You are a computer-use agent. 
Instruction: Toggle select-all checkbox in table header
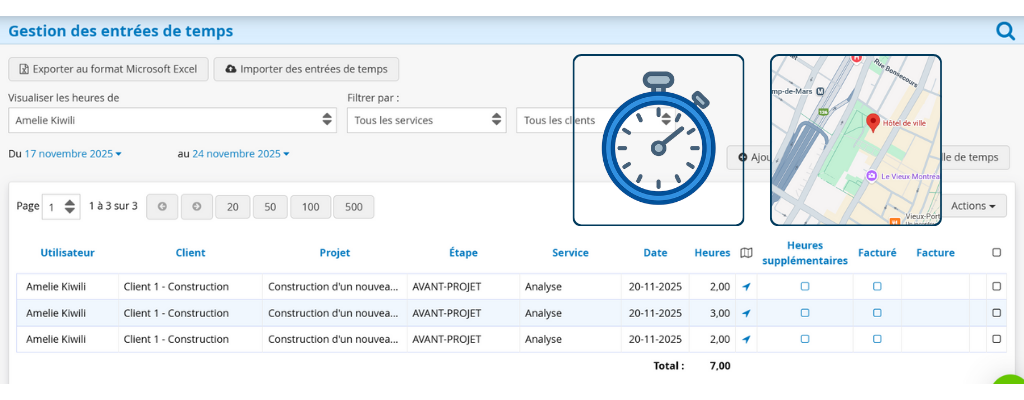996,253
